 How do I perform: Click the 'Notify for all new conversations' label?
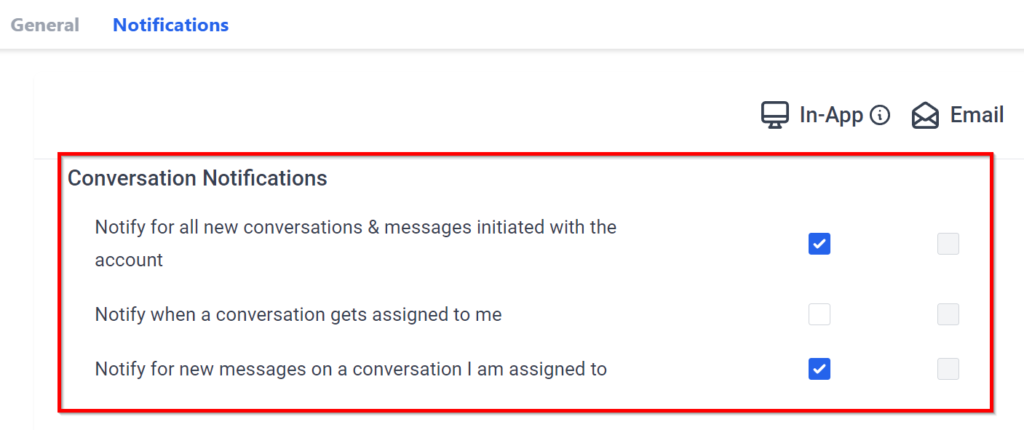point(355,227)
